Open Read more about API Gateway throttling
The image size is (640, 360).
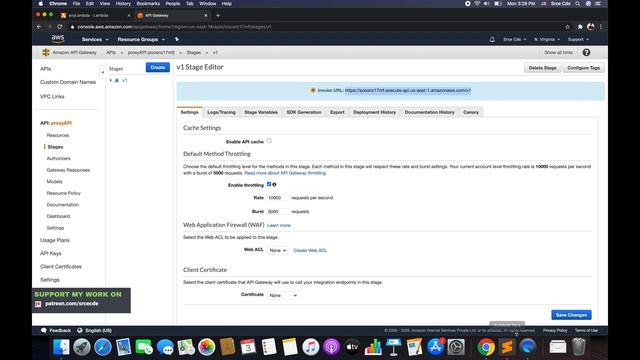(x=285, y=173)
